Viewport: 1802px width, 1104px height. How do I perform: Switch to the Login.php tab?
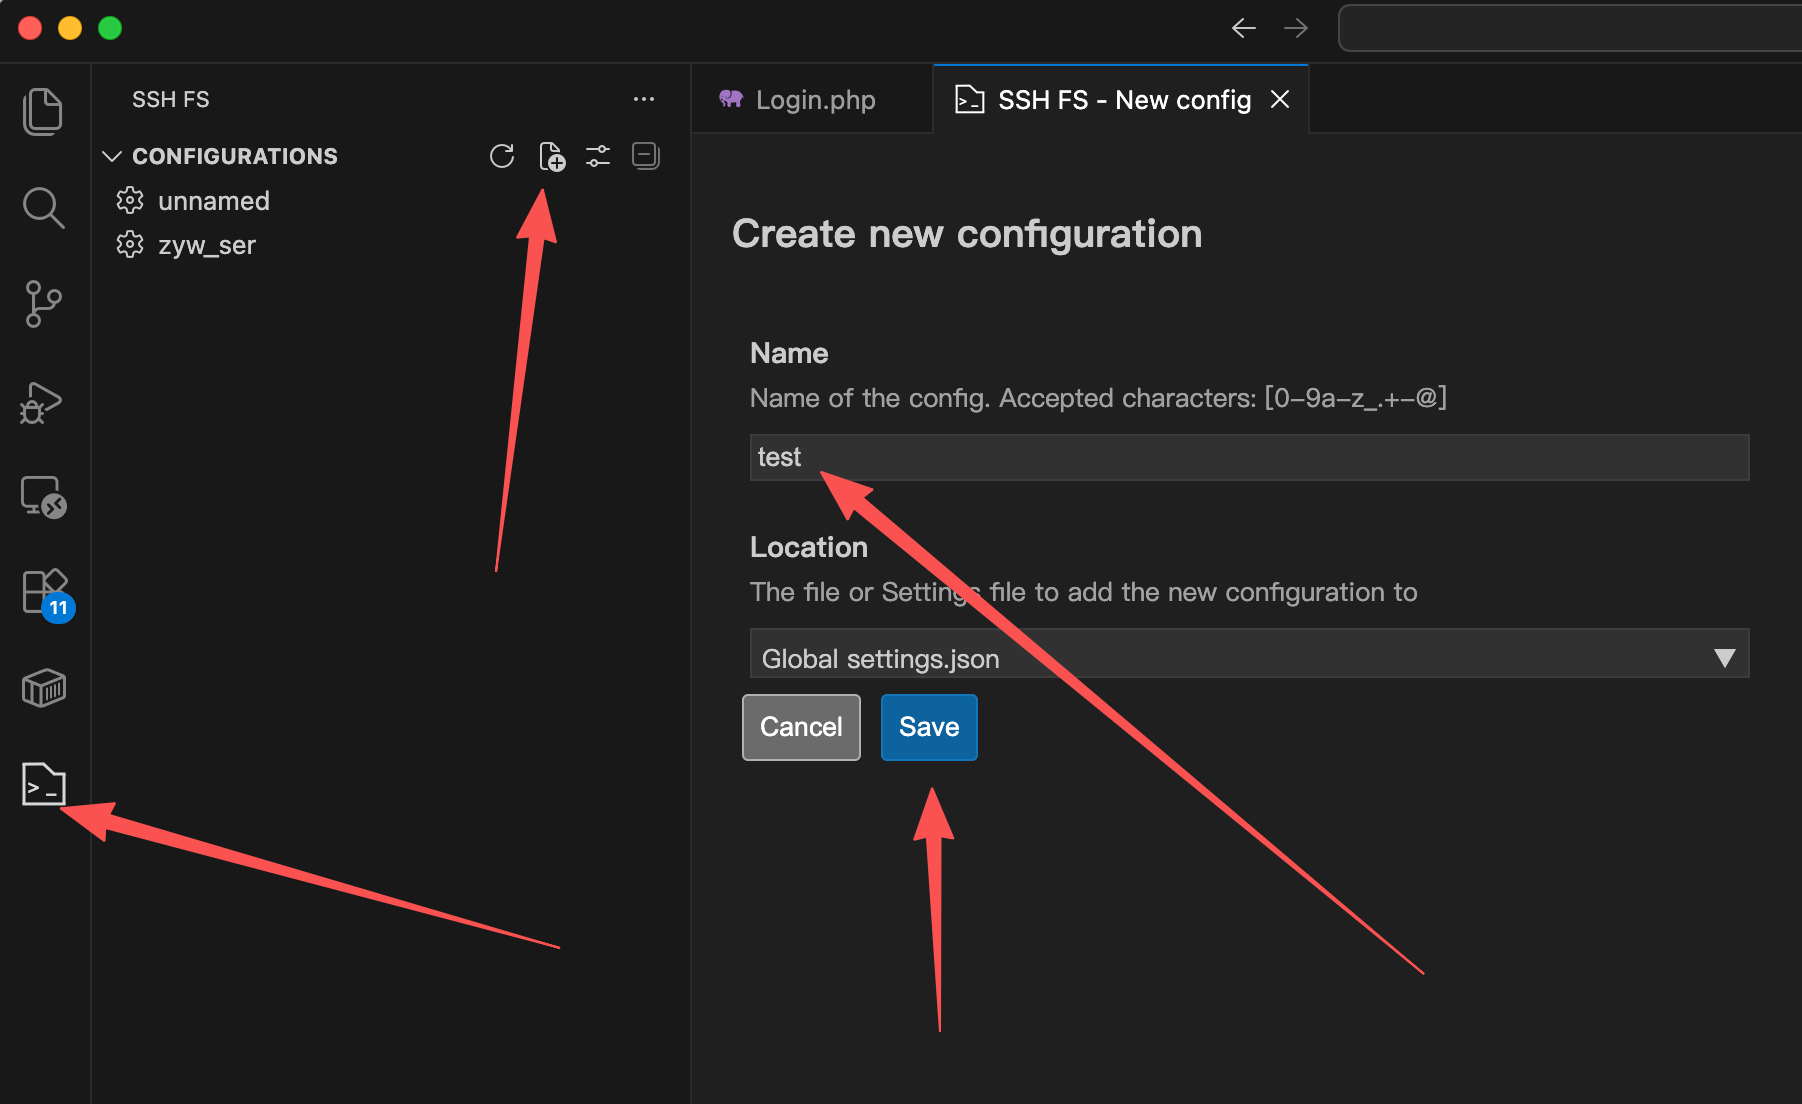811,100
